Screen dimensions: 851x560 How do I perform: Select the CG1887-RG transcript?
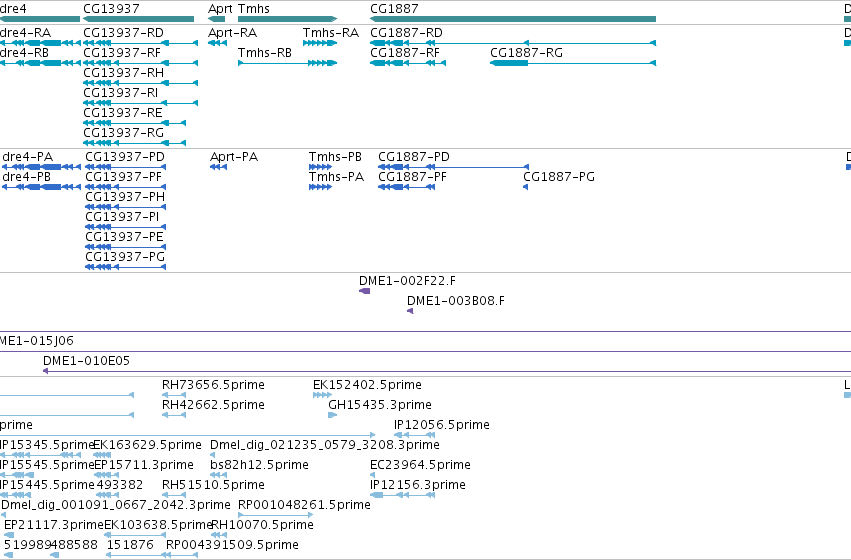click(x=573, y=63)
